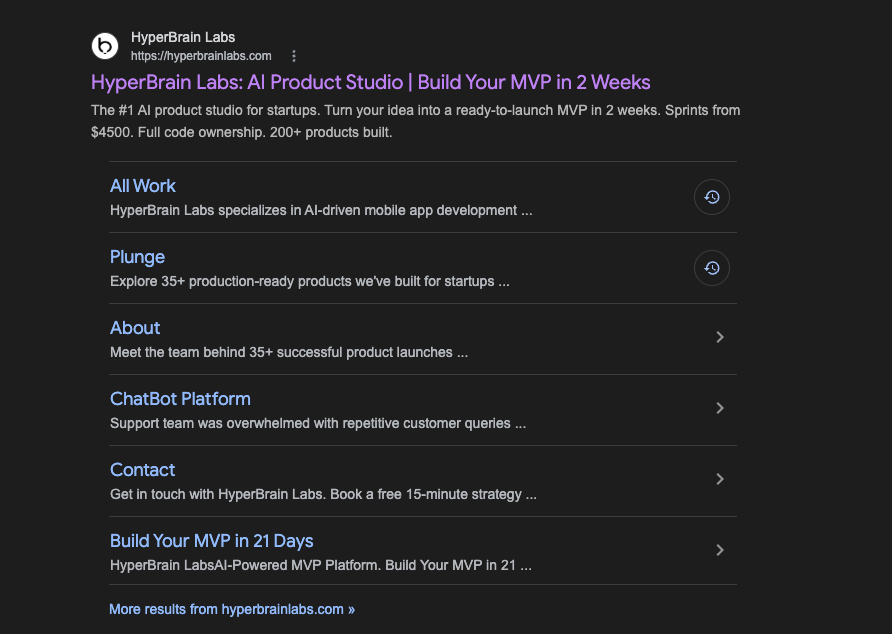Click the text 'HyperBrain LabsAI-Powered MVP Platform'
The width and height of the screenshot is (892, 634).
tap(245, 565)
